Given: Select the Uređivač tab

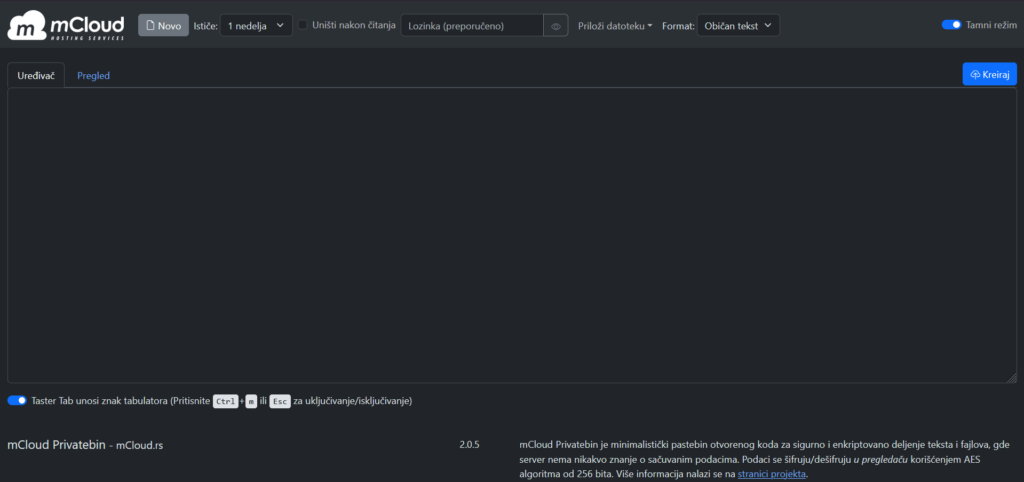Looking at the screenshot, I should pos(36,75).
